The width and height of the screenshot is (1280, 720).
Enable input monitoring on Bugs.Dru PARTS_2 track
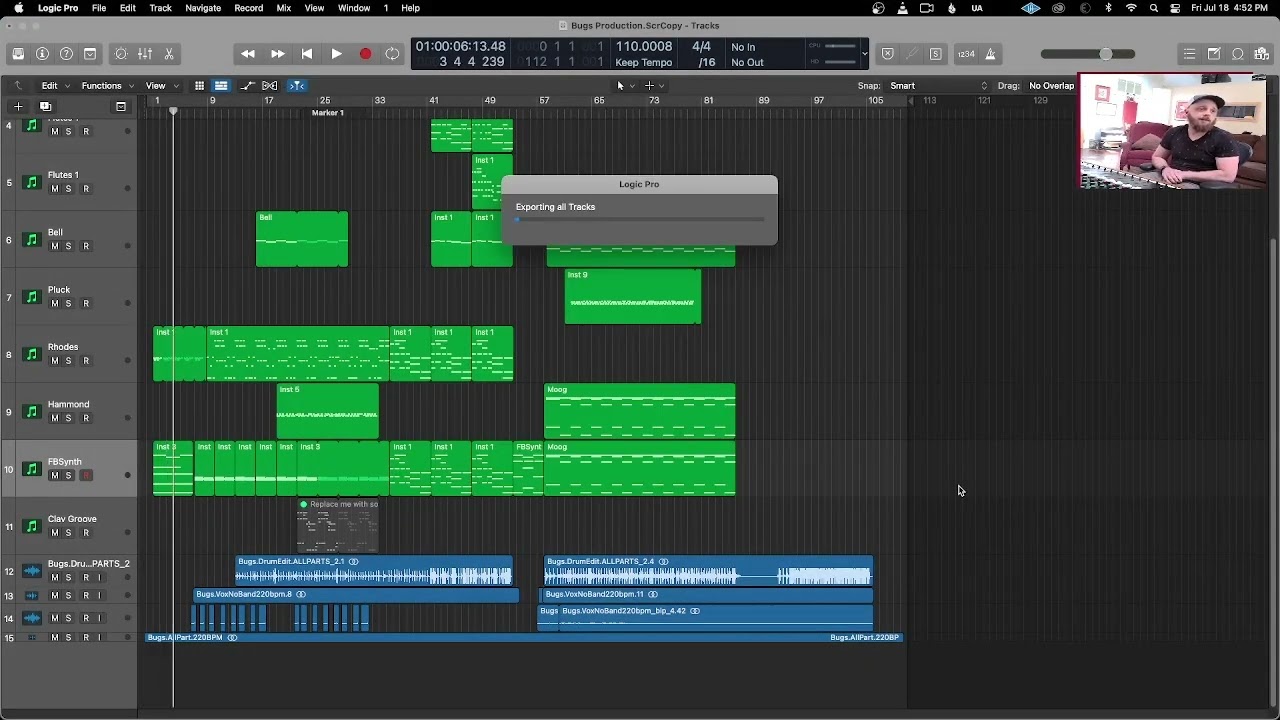coord(98,578)
